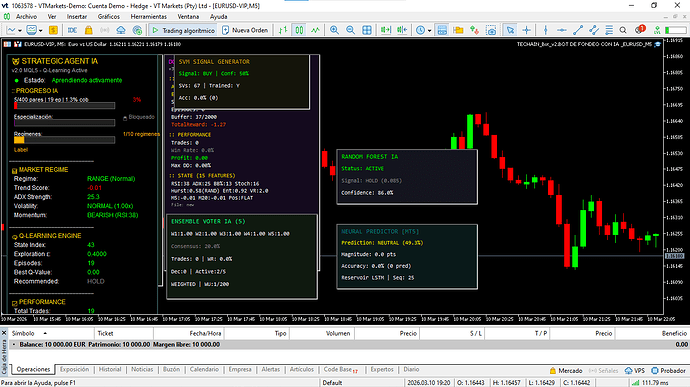This screenshot has height=387, width=690.
Task: Click the Mercado button in toolbox
Action: point(566,371)
